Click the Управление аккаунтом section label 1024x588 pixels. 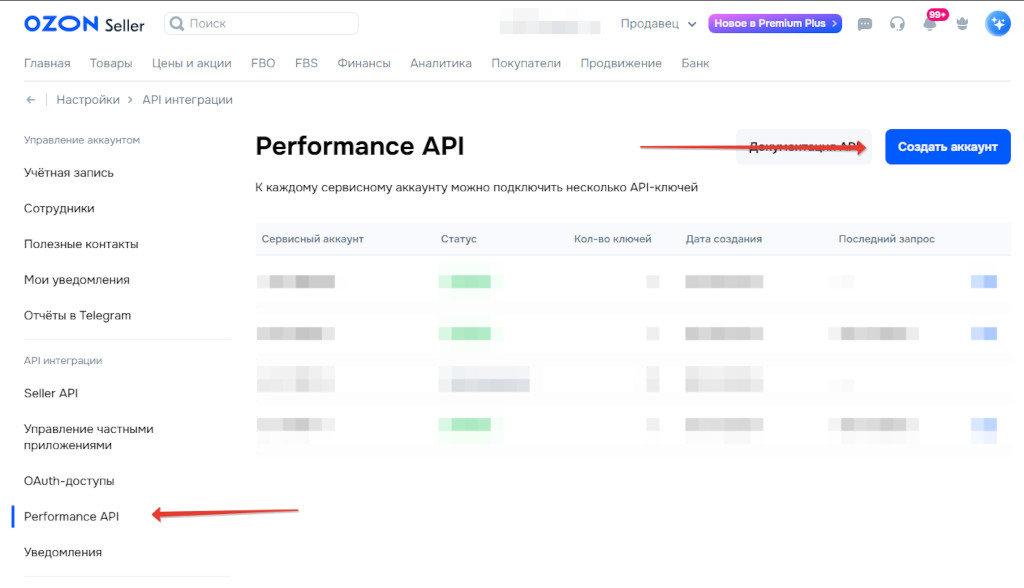point(82,140)
